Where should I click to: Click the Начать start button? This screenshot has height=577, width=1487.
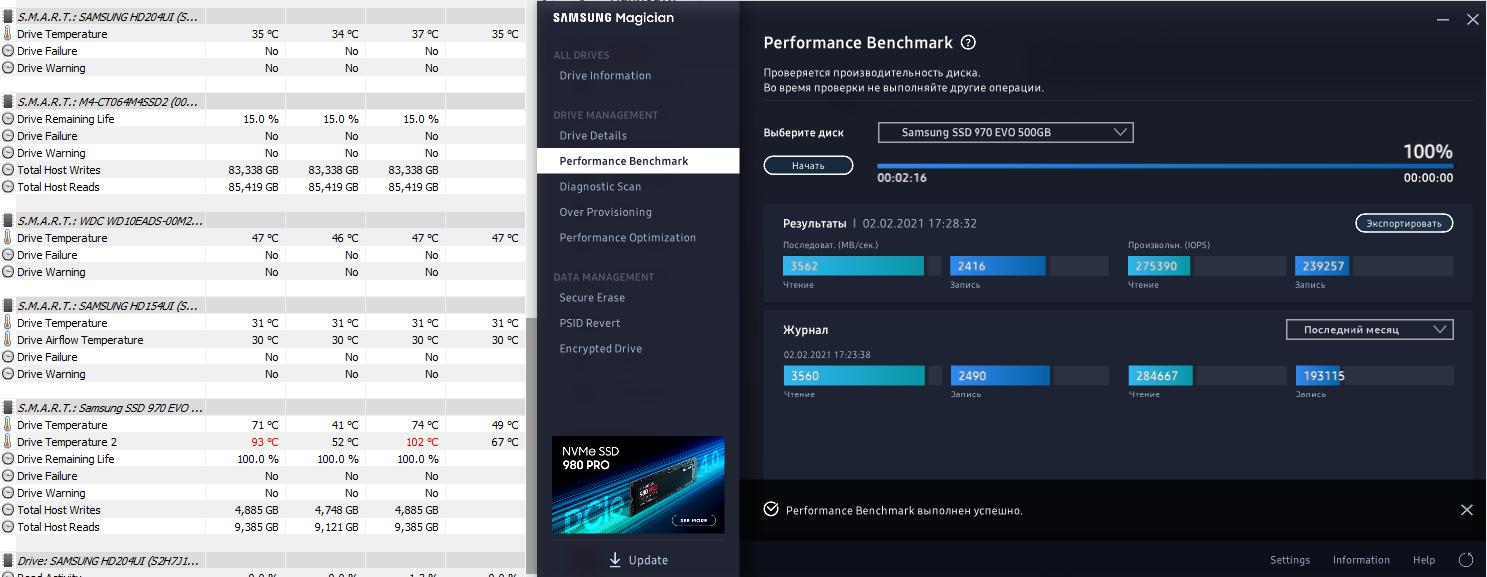click(808, 165)
